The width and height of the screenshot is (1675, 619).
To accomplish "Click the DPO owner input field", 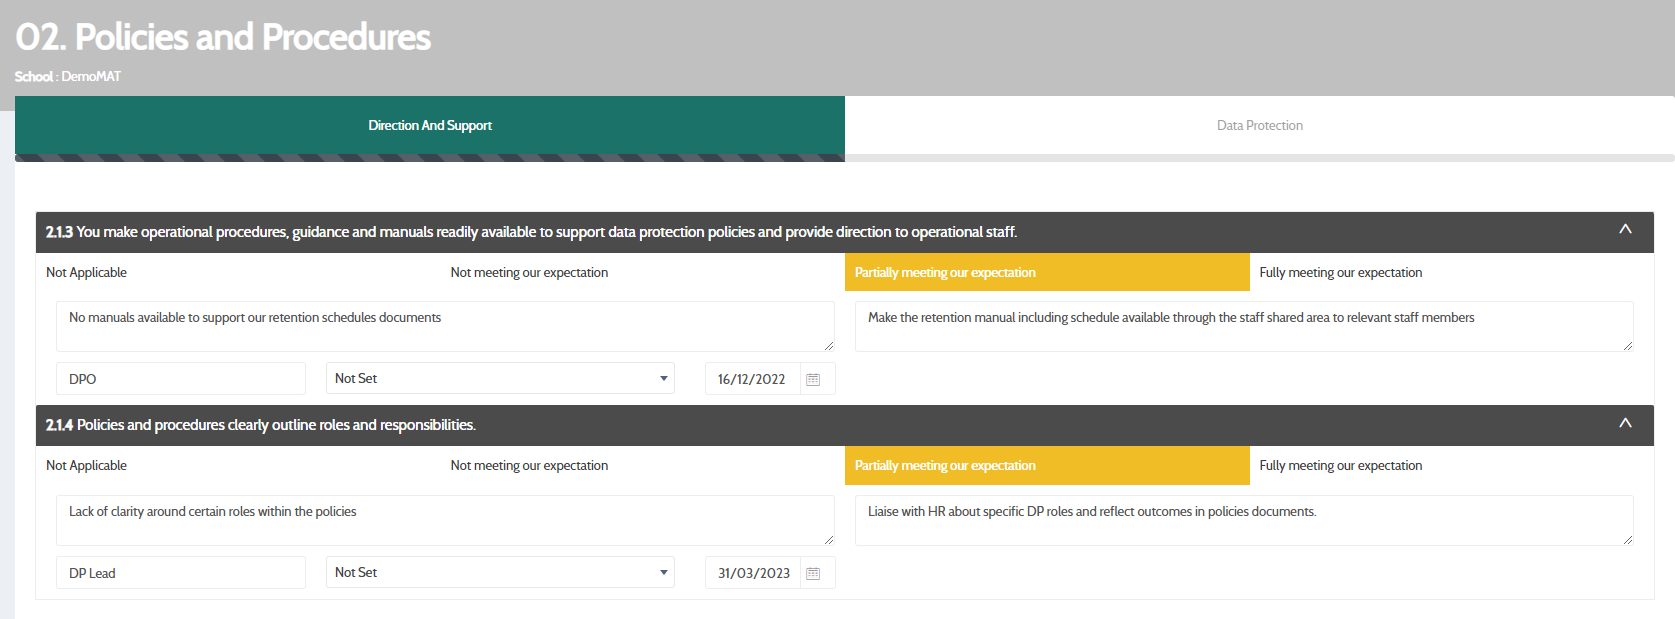I will [180, 379].
